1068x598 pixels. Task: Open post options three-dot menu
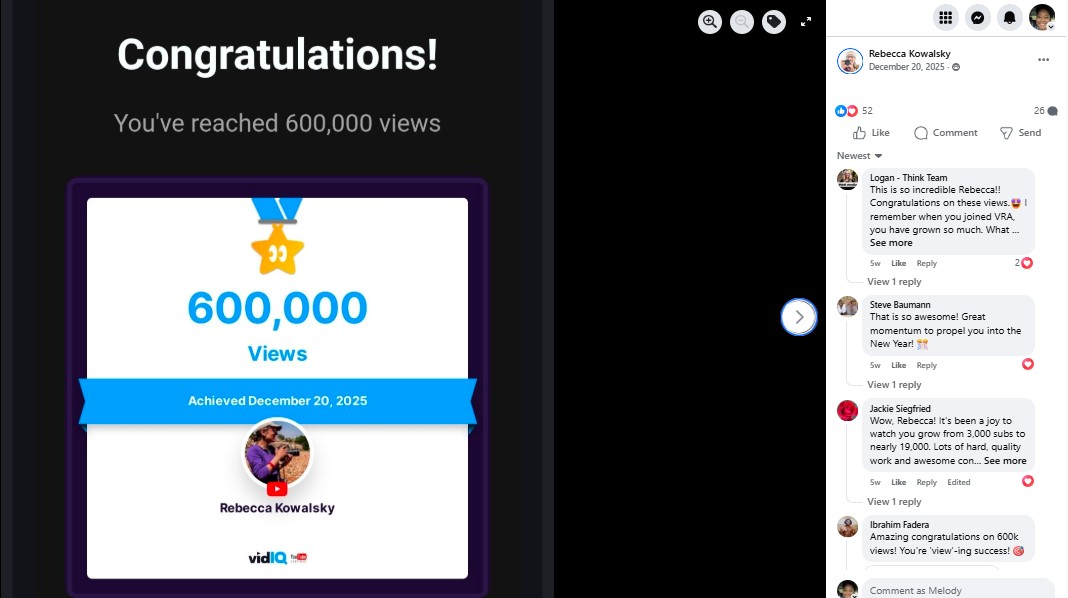click(1043, 60)
